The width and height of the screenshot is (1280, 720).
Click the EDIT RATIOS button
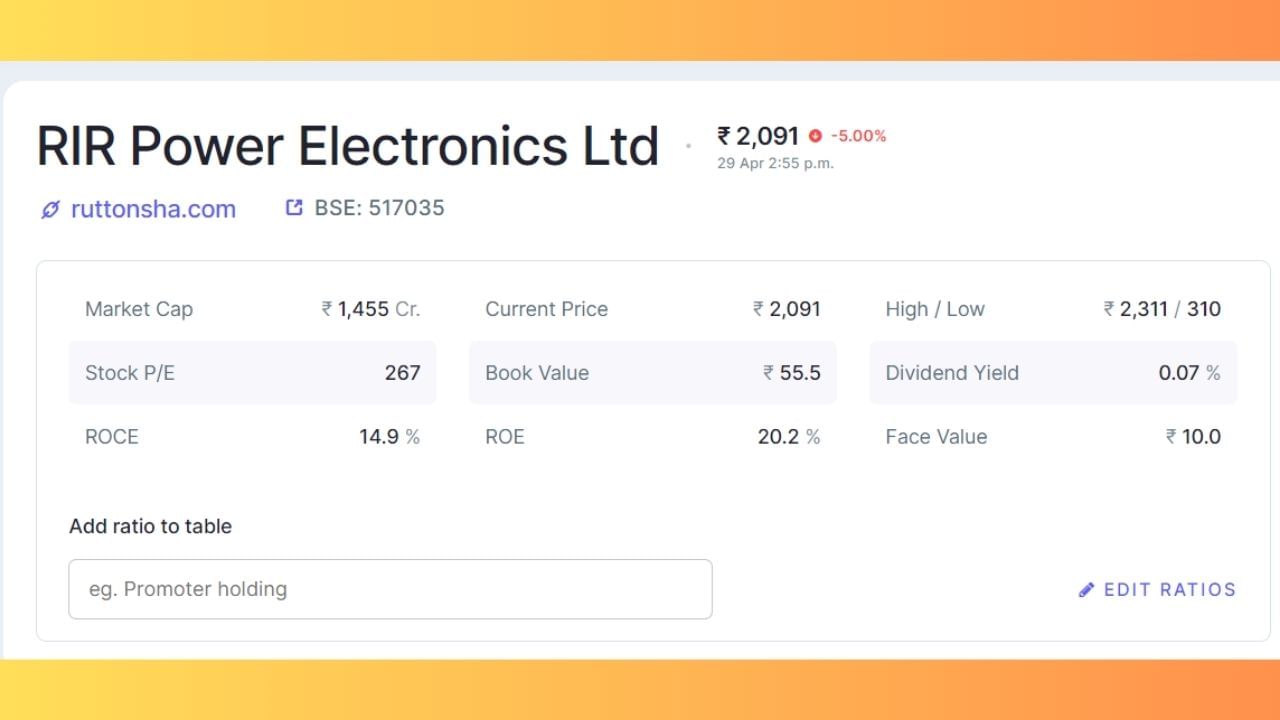pos(1170,589)
